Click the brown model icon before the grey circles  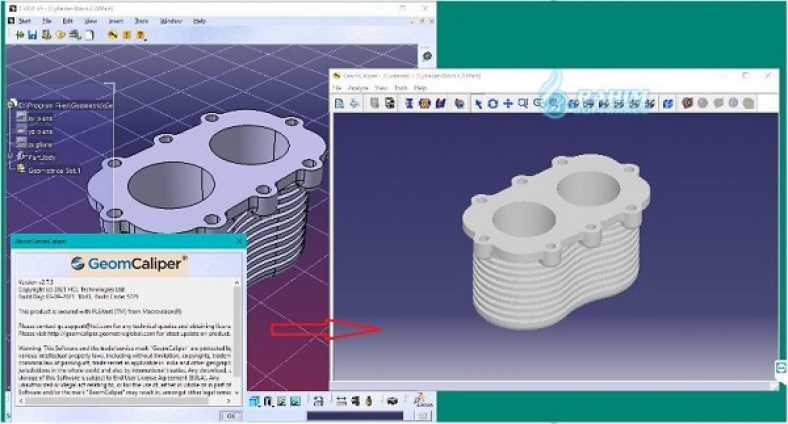tap(687, 103)
